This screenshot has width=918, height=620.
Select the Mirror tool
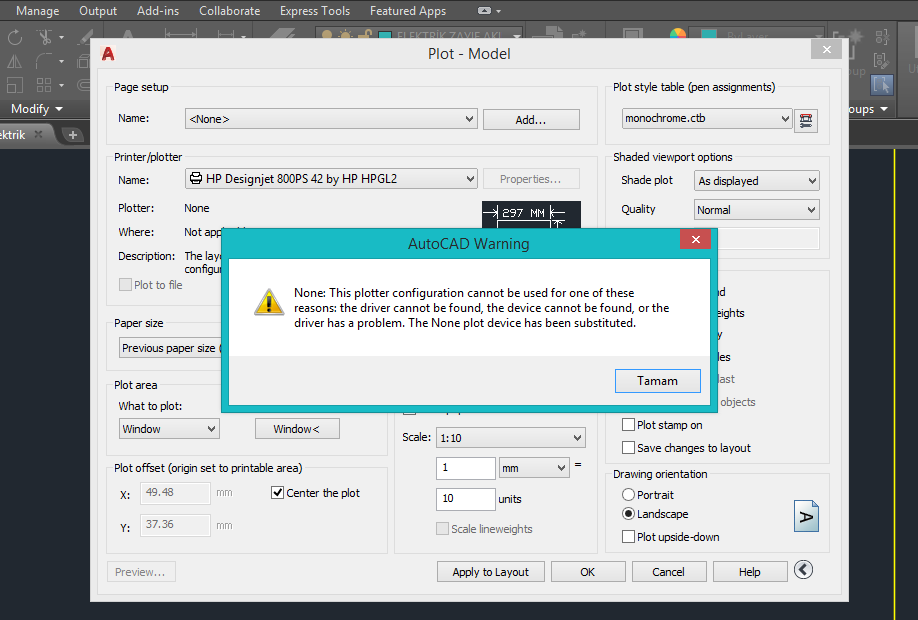[14, 60]
